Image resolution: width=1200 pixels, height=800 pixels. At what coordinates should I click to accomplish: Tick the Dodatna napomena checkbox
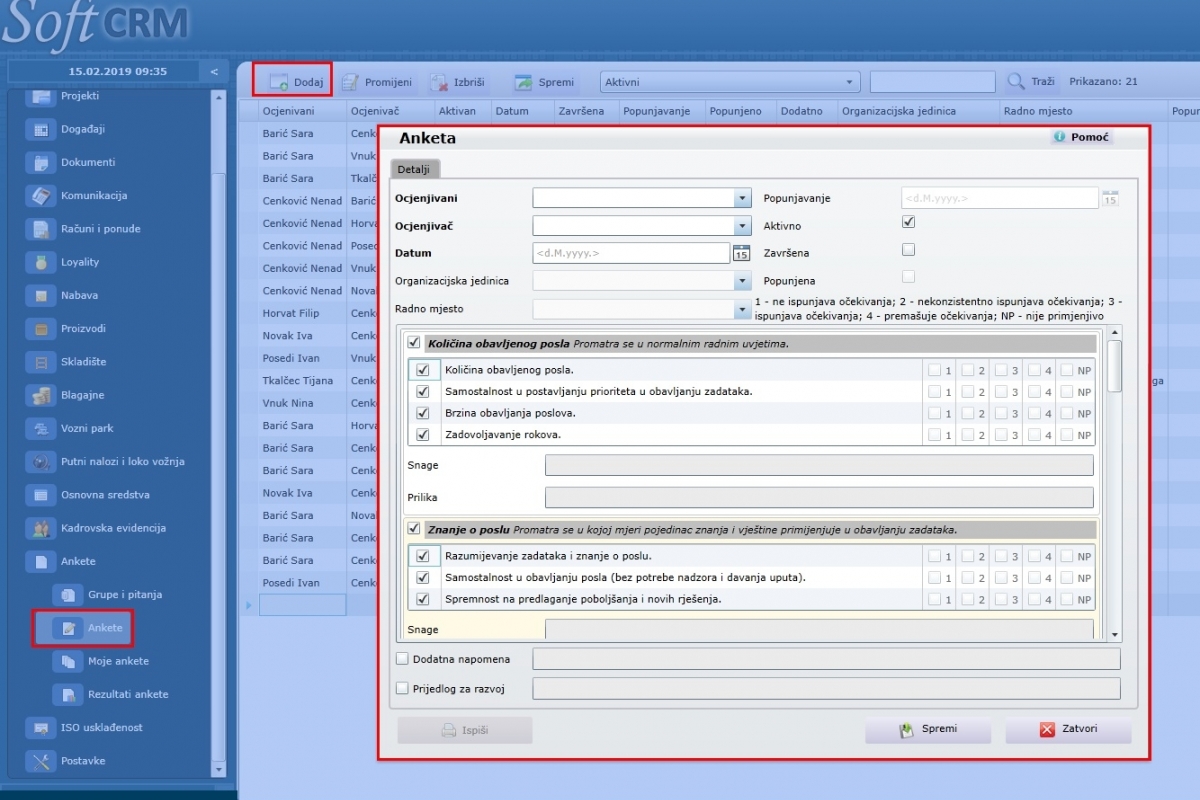402,659
